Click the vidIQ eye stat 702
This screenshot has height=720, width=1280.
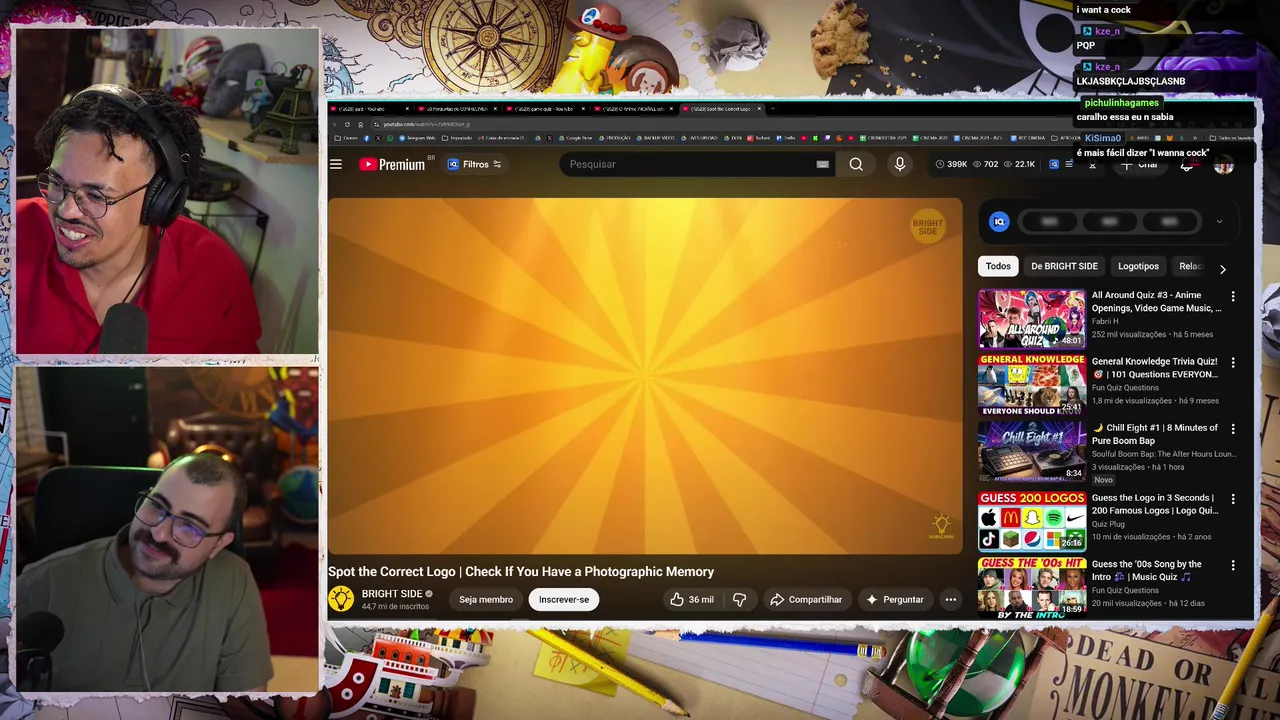[x=984, y=164]
